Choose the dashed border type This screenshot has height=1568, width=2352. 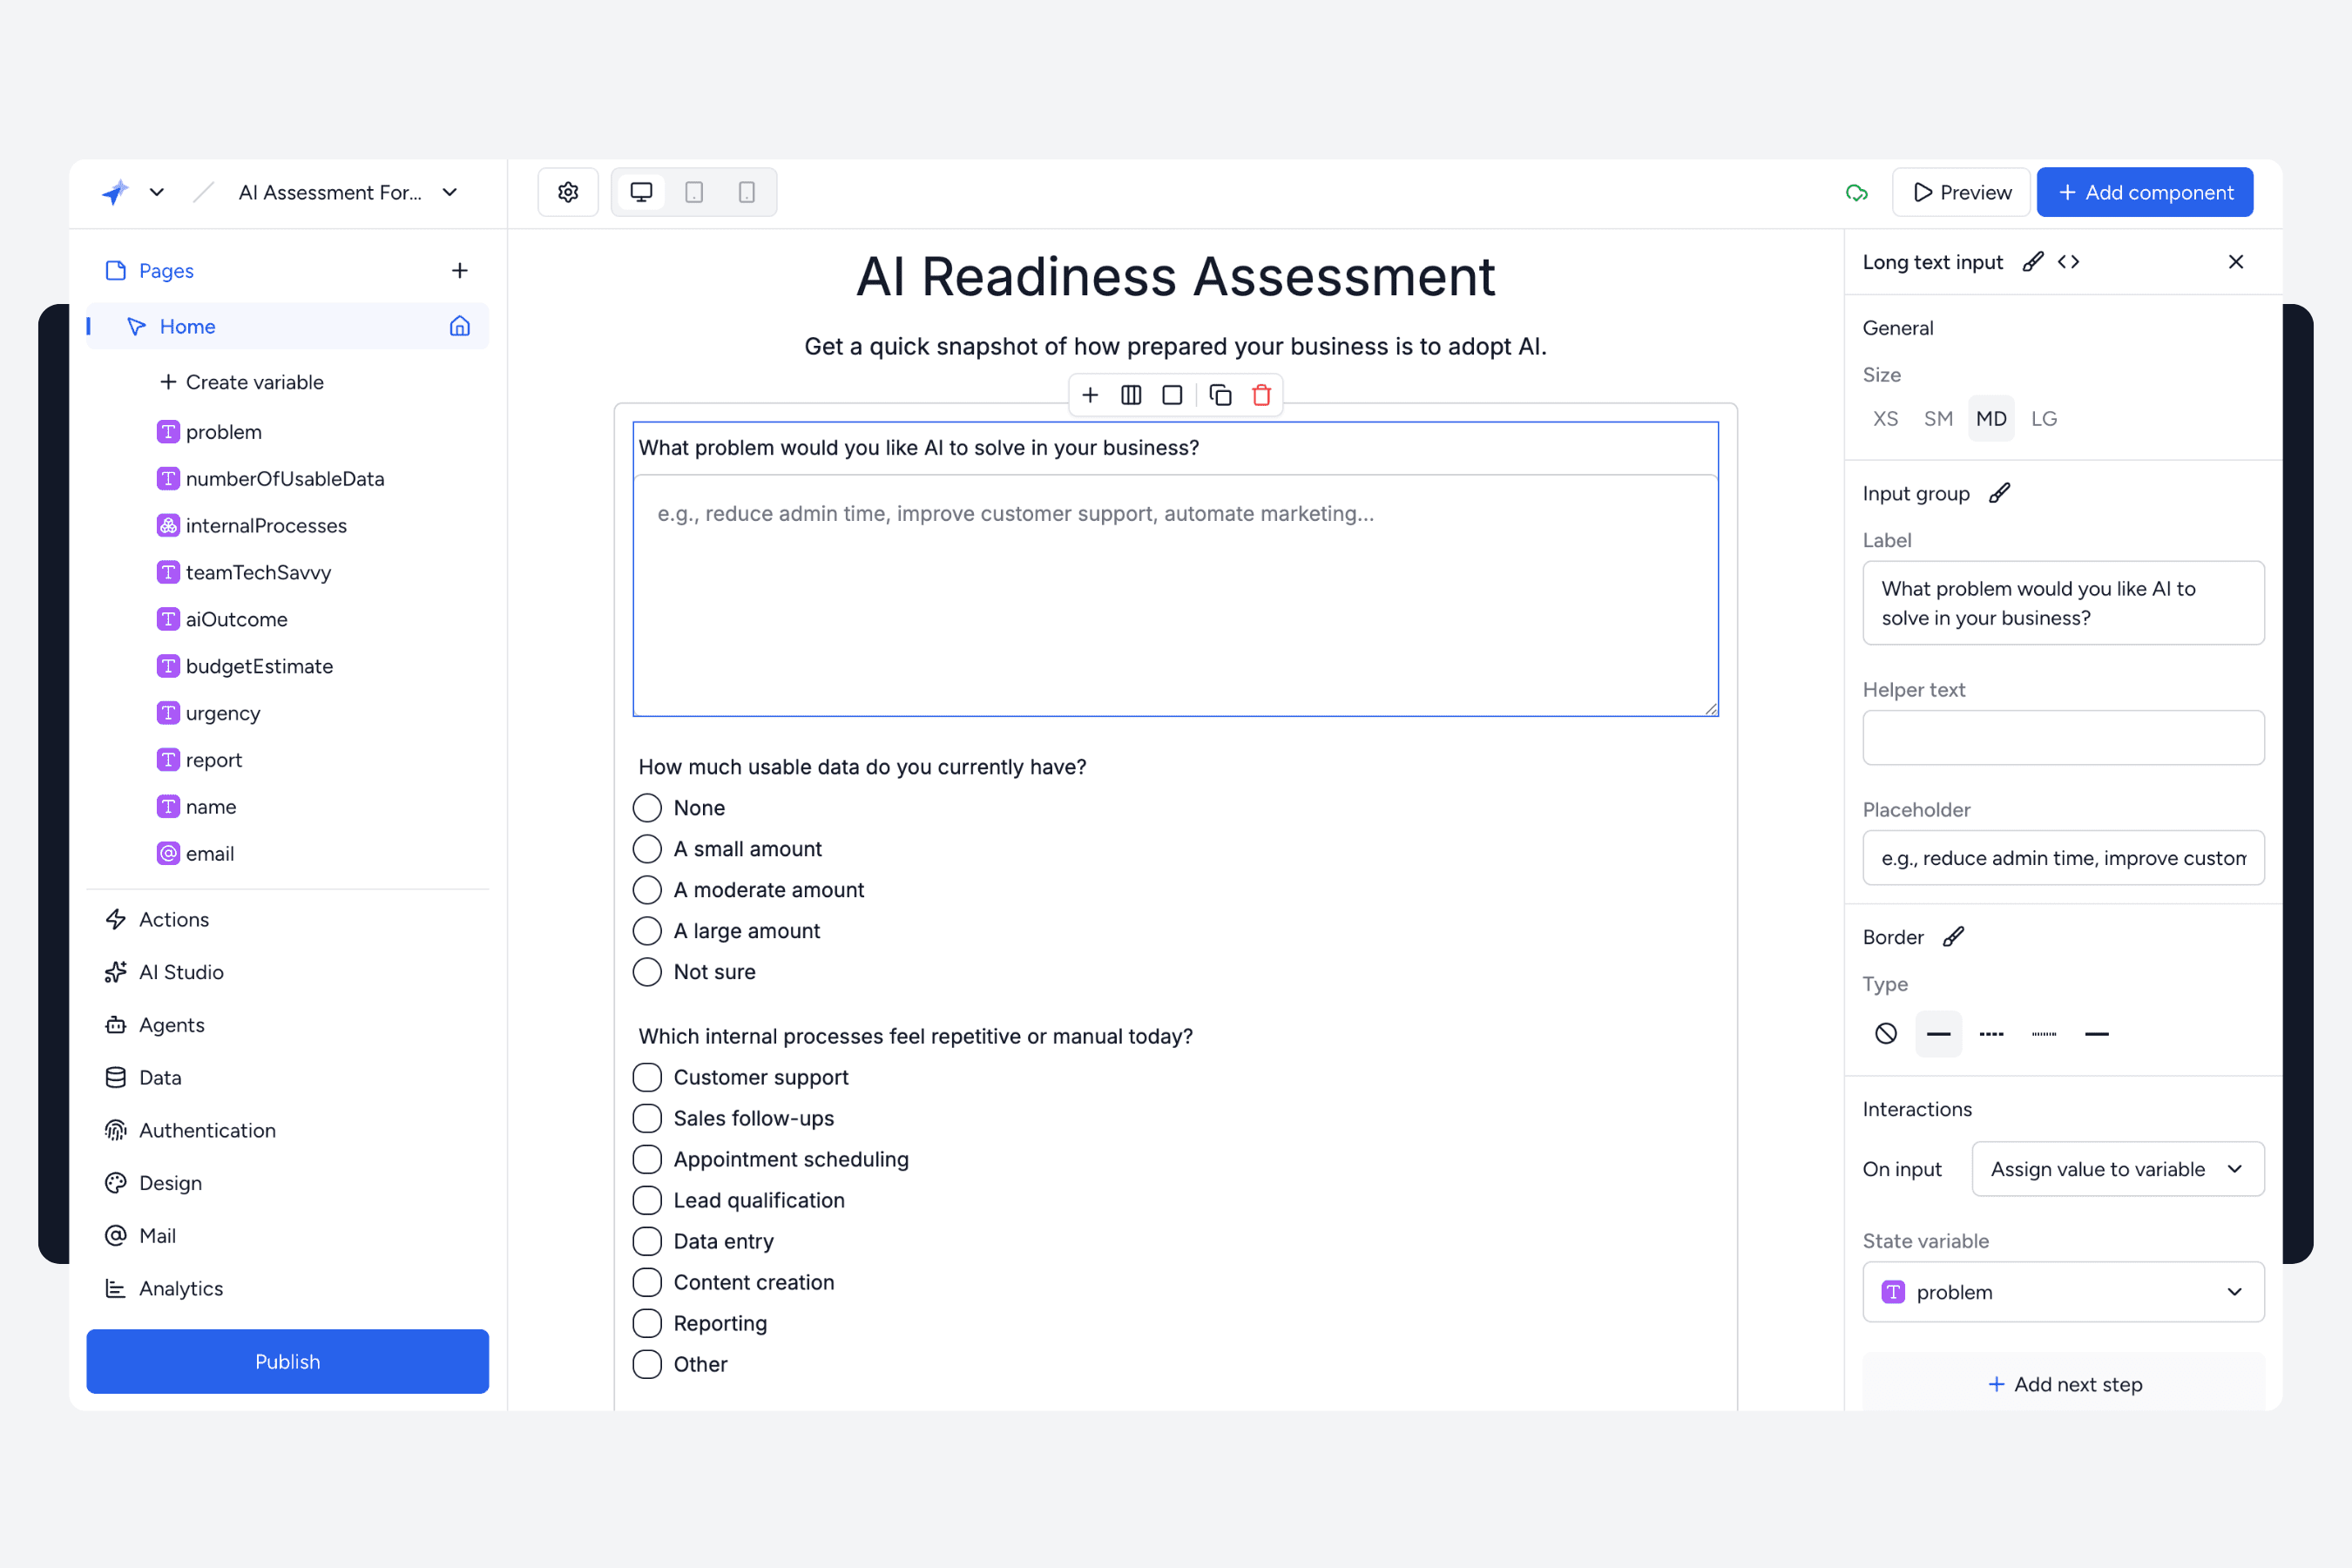[1991, 1033]
